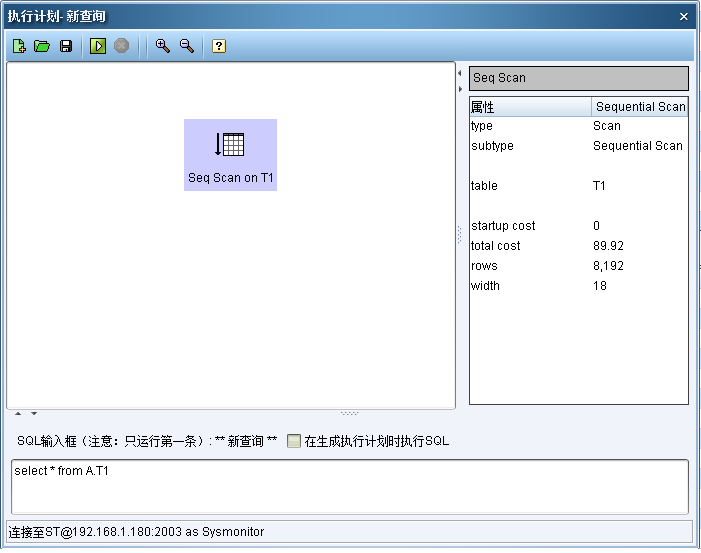This screenshot has height=553, width=701.
Task: Save the plan with the floppy disk icon
Action: (66, 46)
